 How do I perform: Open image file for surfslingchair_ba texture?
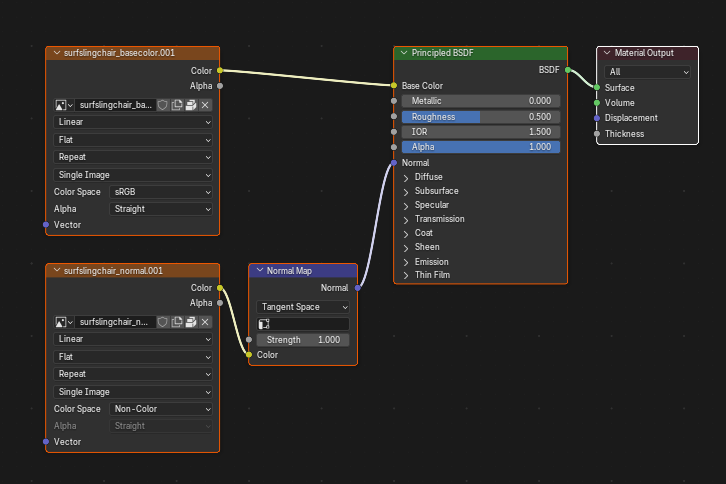tap(191, 105)
